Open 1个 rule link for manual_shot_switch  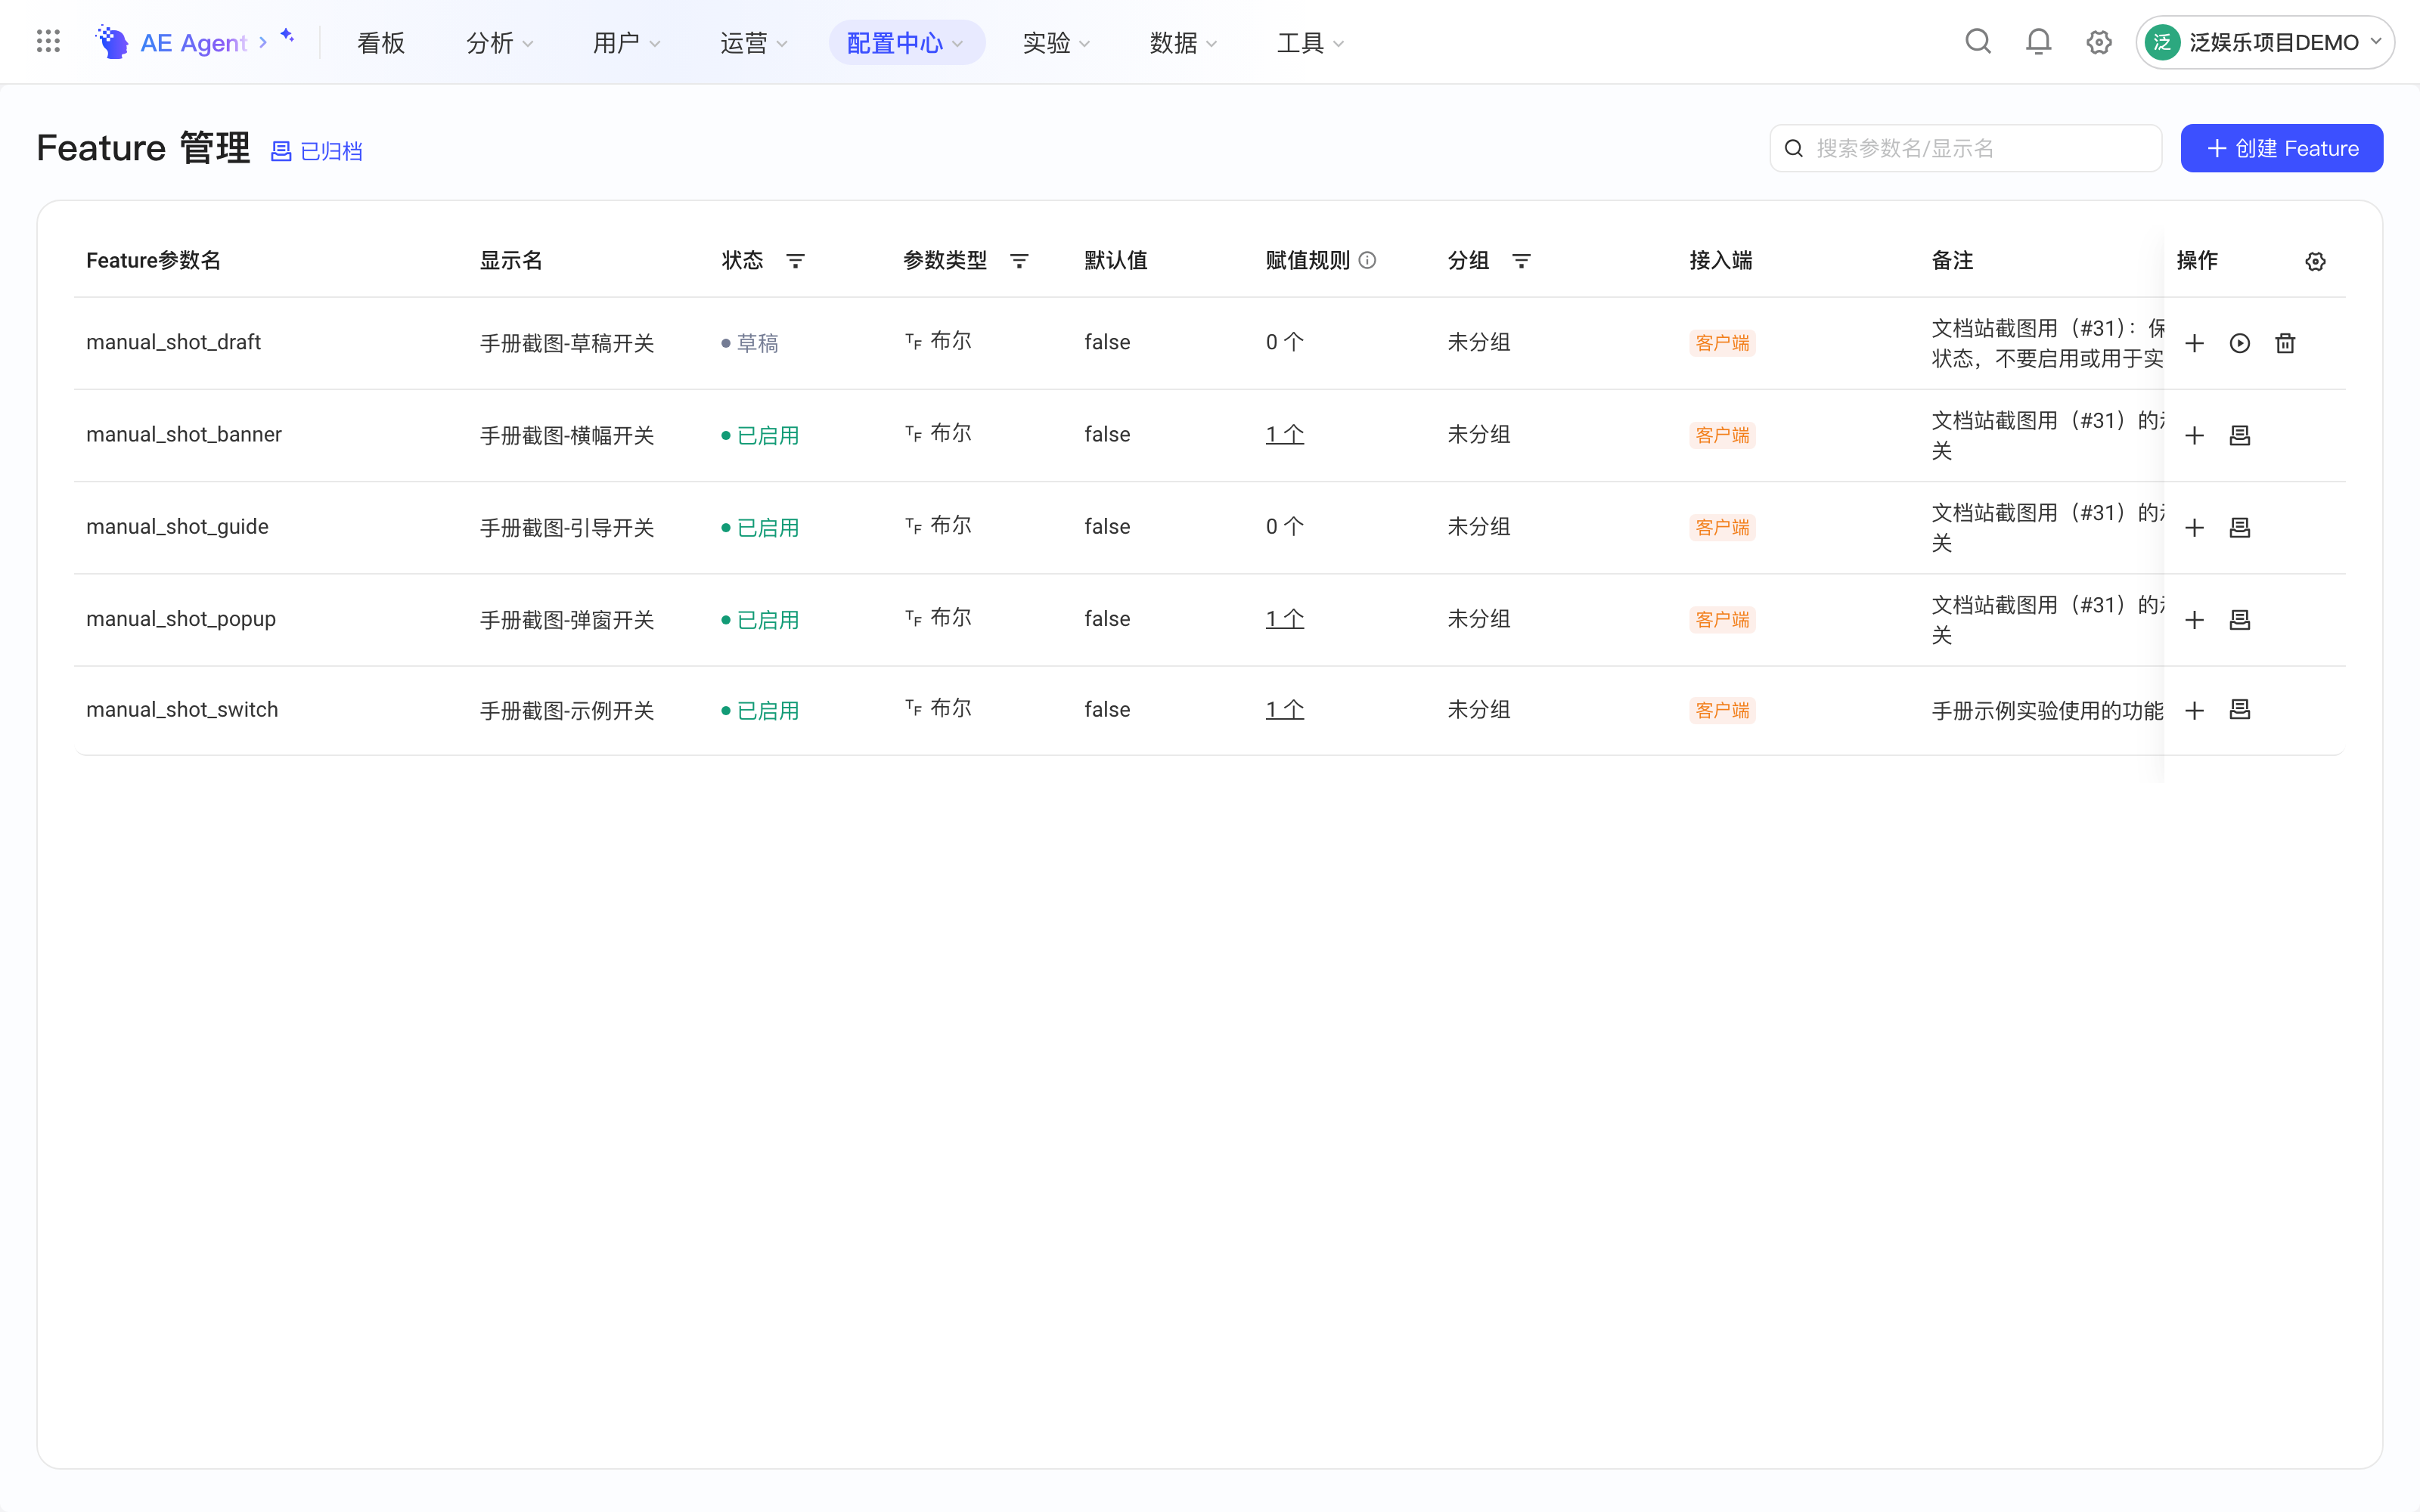1284,710
